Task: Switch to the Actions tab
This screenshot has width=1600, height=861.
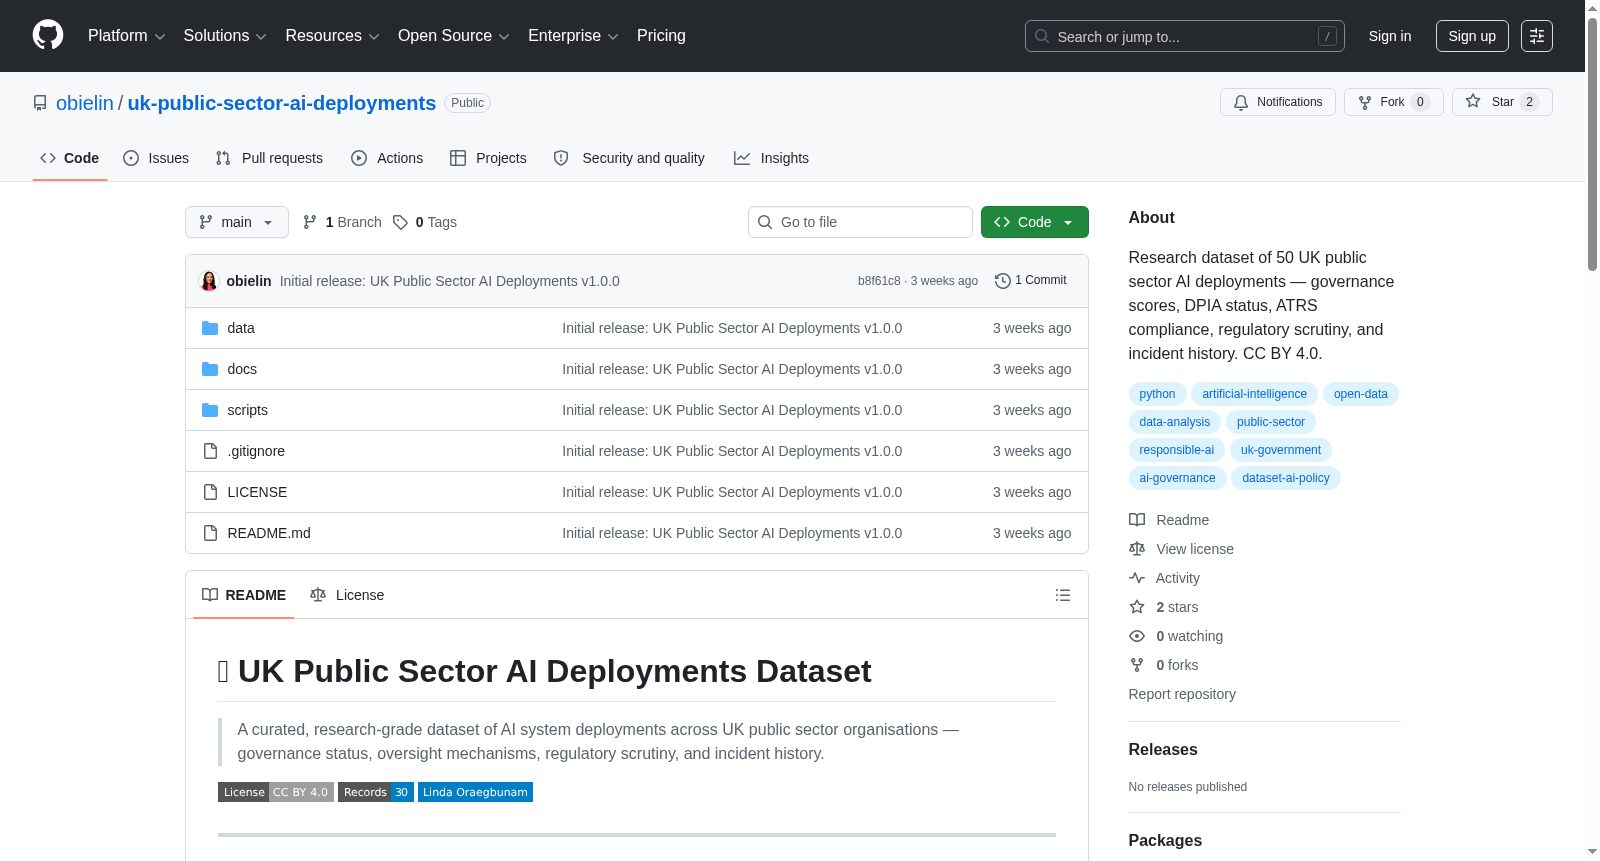Action: (387, 158)
